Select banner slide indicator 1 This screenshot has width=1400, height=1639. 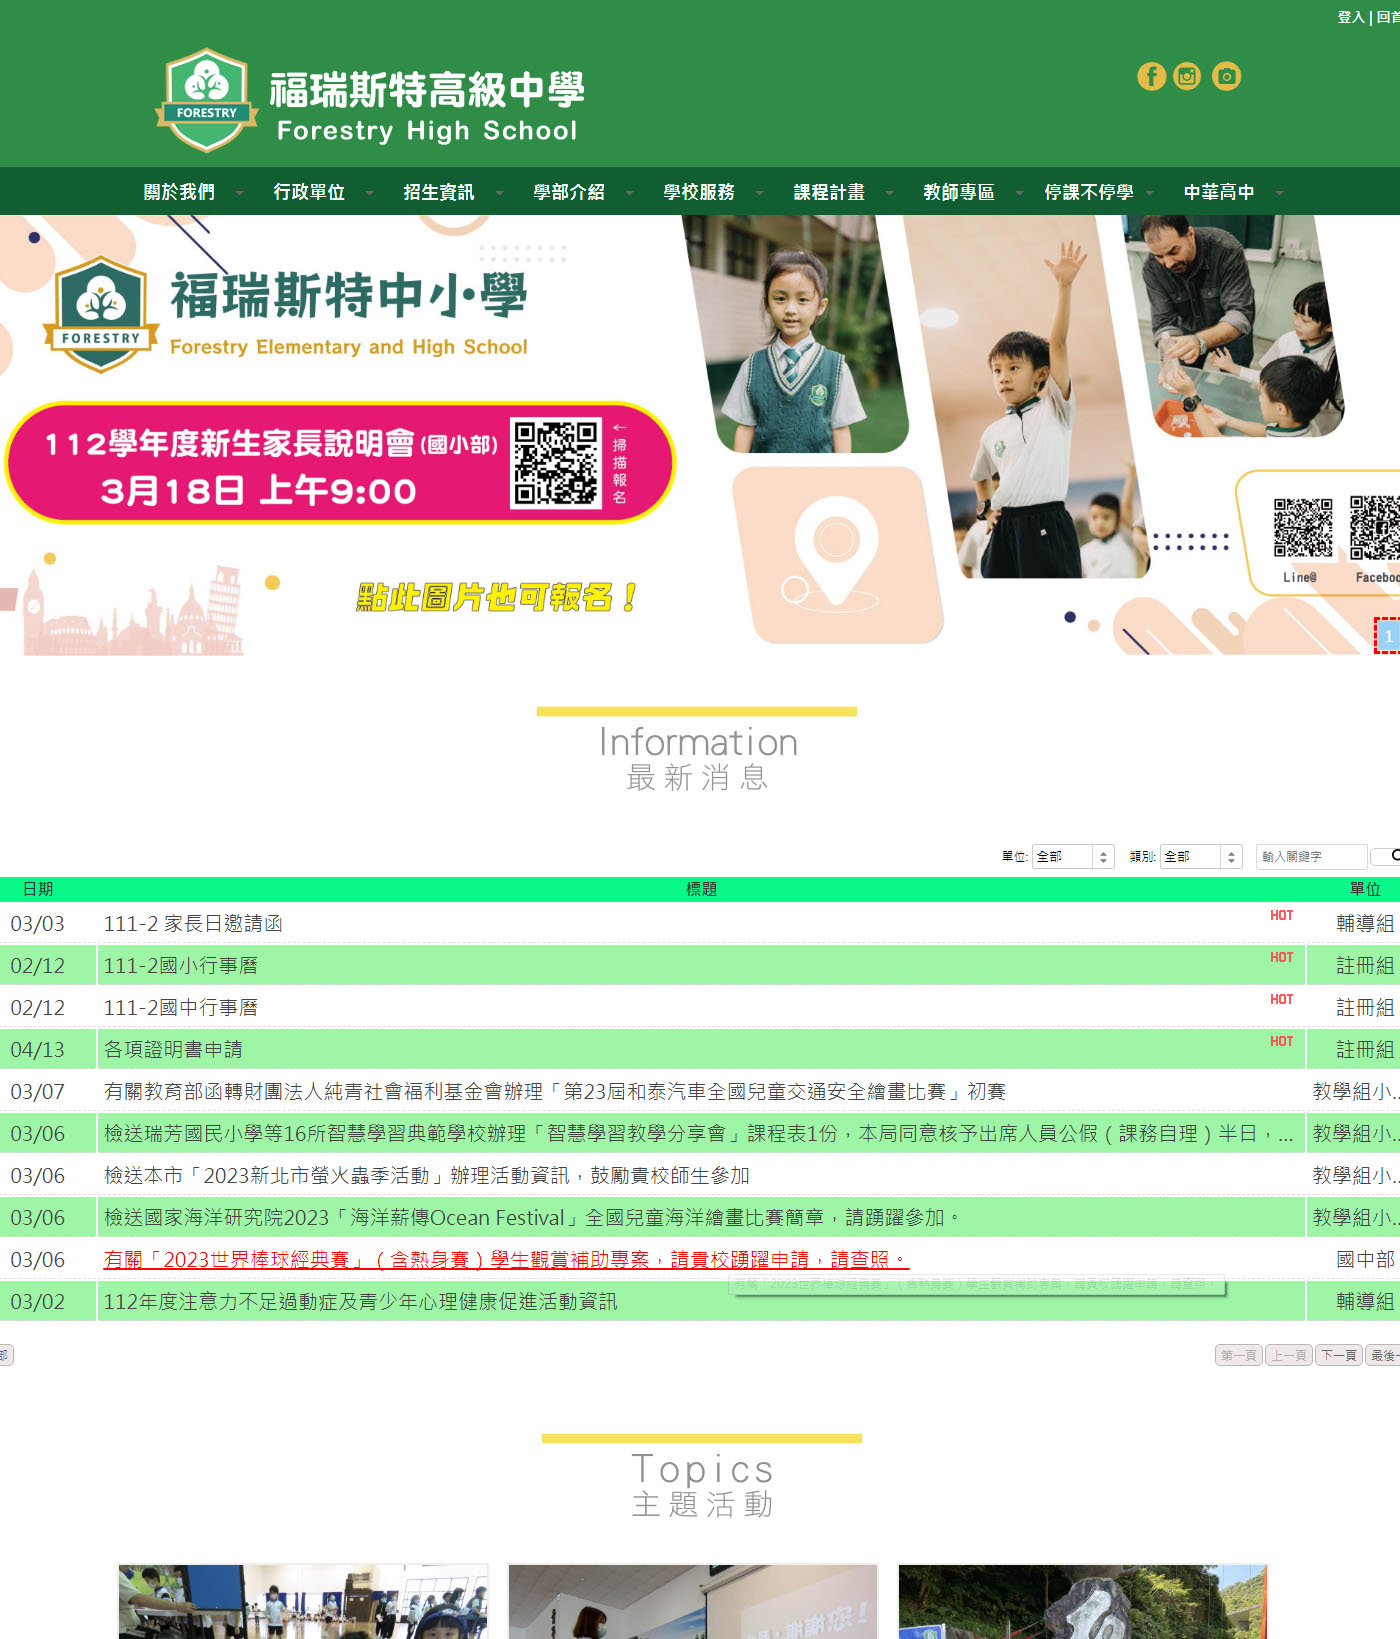point(1388,637)
